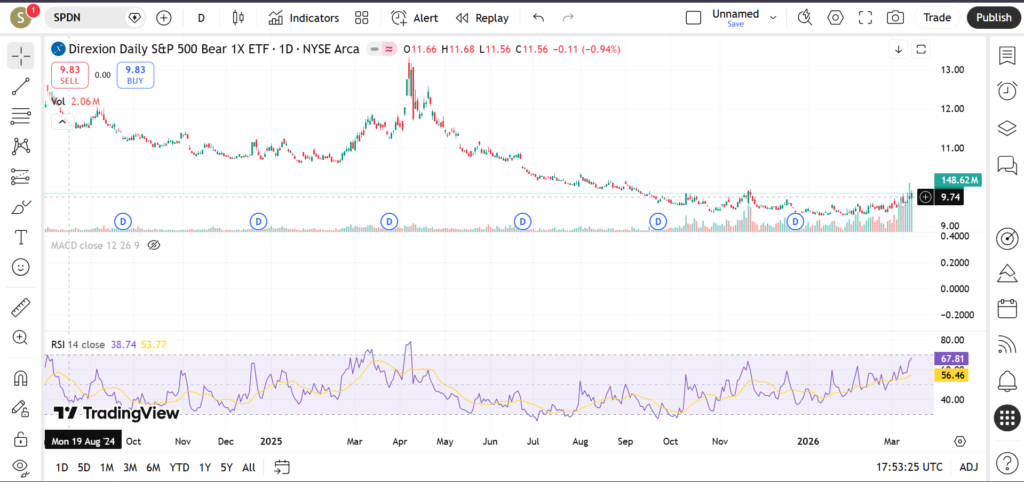Open chart settings gear icon

point(835,18)
